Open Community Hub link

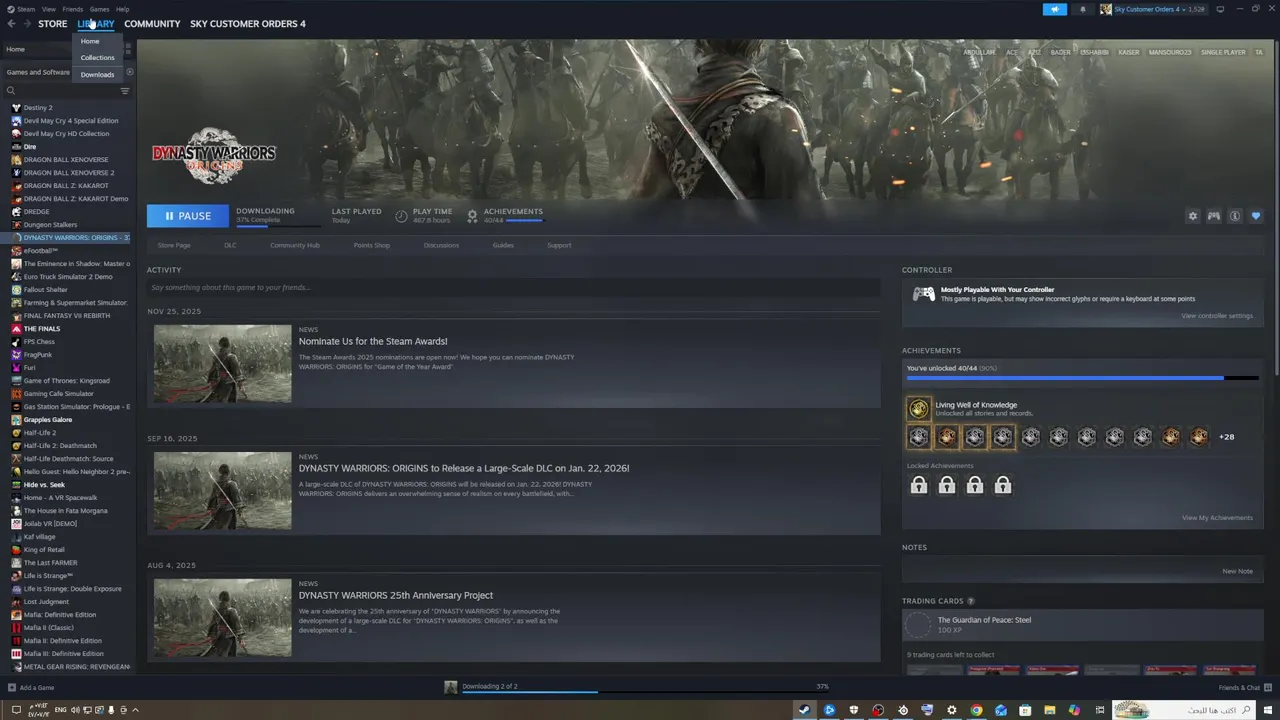[x=295, y=245]
